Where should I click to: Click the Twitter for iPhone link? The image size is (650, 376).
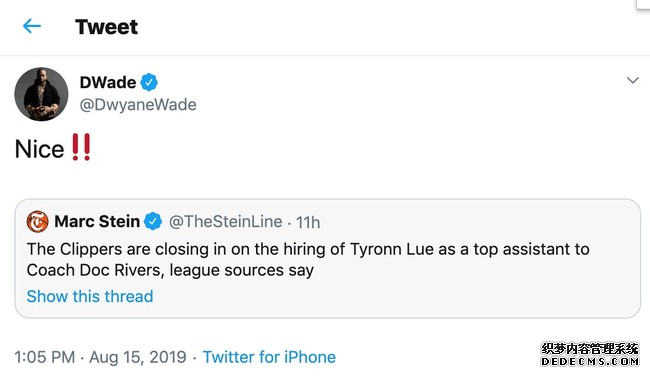pyautogui.click(x=269, y=357)
